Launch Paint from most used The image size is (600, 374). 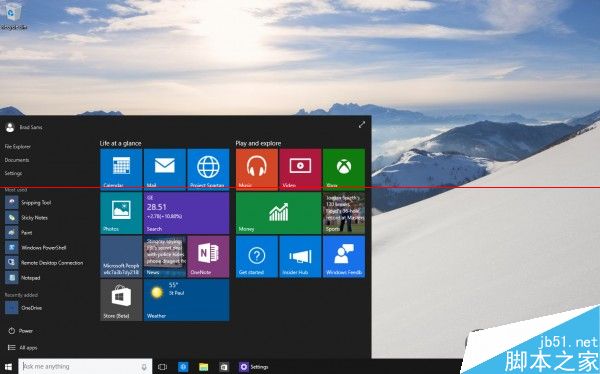pyautogui.click(x=19, y=232)
